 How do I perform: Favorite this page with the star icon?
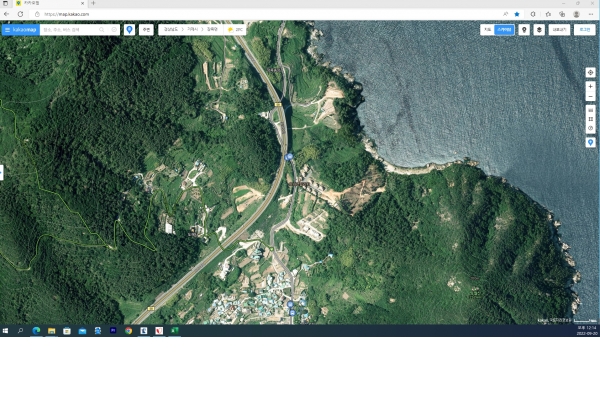(517, 14)
